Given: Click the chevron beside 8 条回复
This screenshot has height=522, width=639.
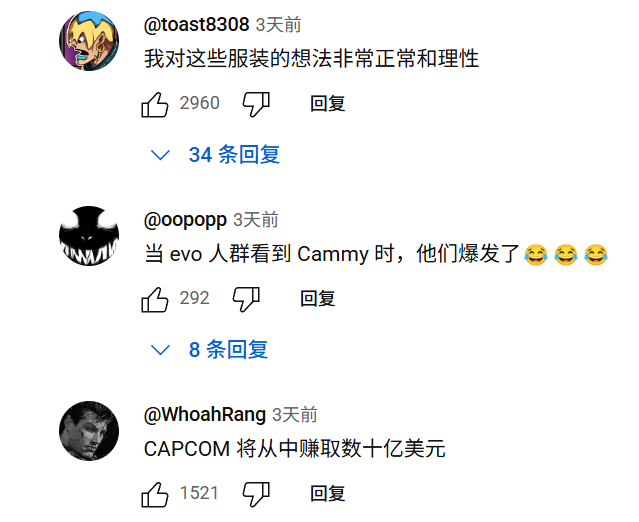Looking at the screenshot, I should tap(160, 350).
